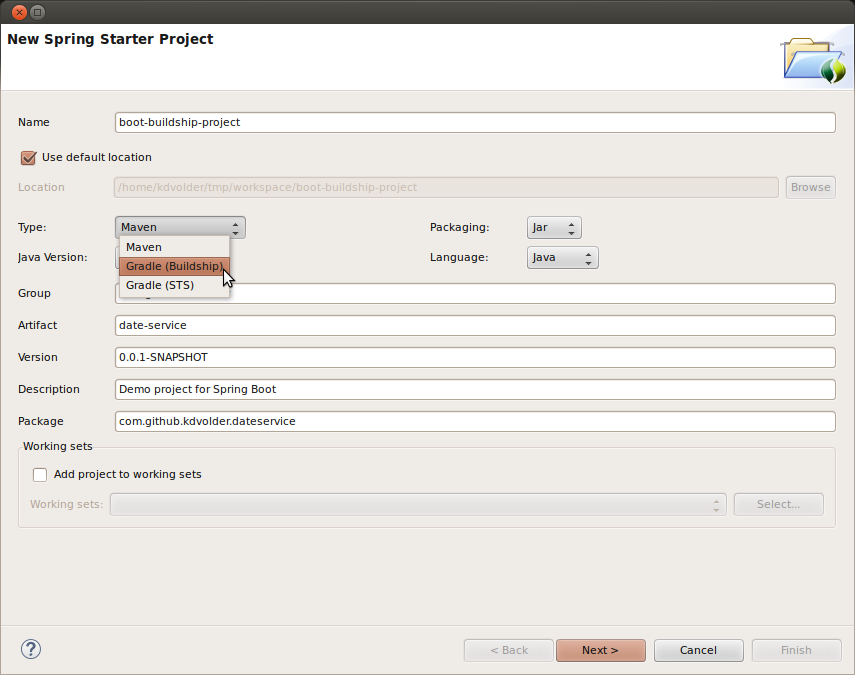This screenshot has height=675, width=855.
Task: Close the dialog with the red window button
Action: [19, 12]
